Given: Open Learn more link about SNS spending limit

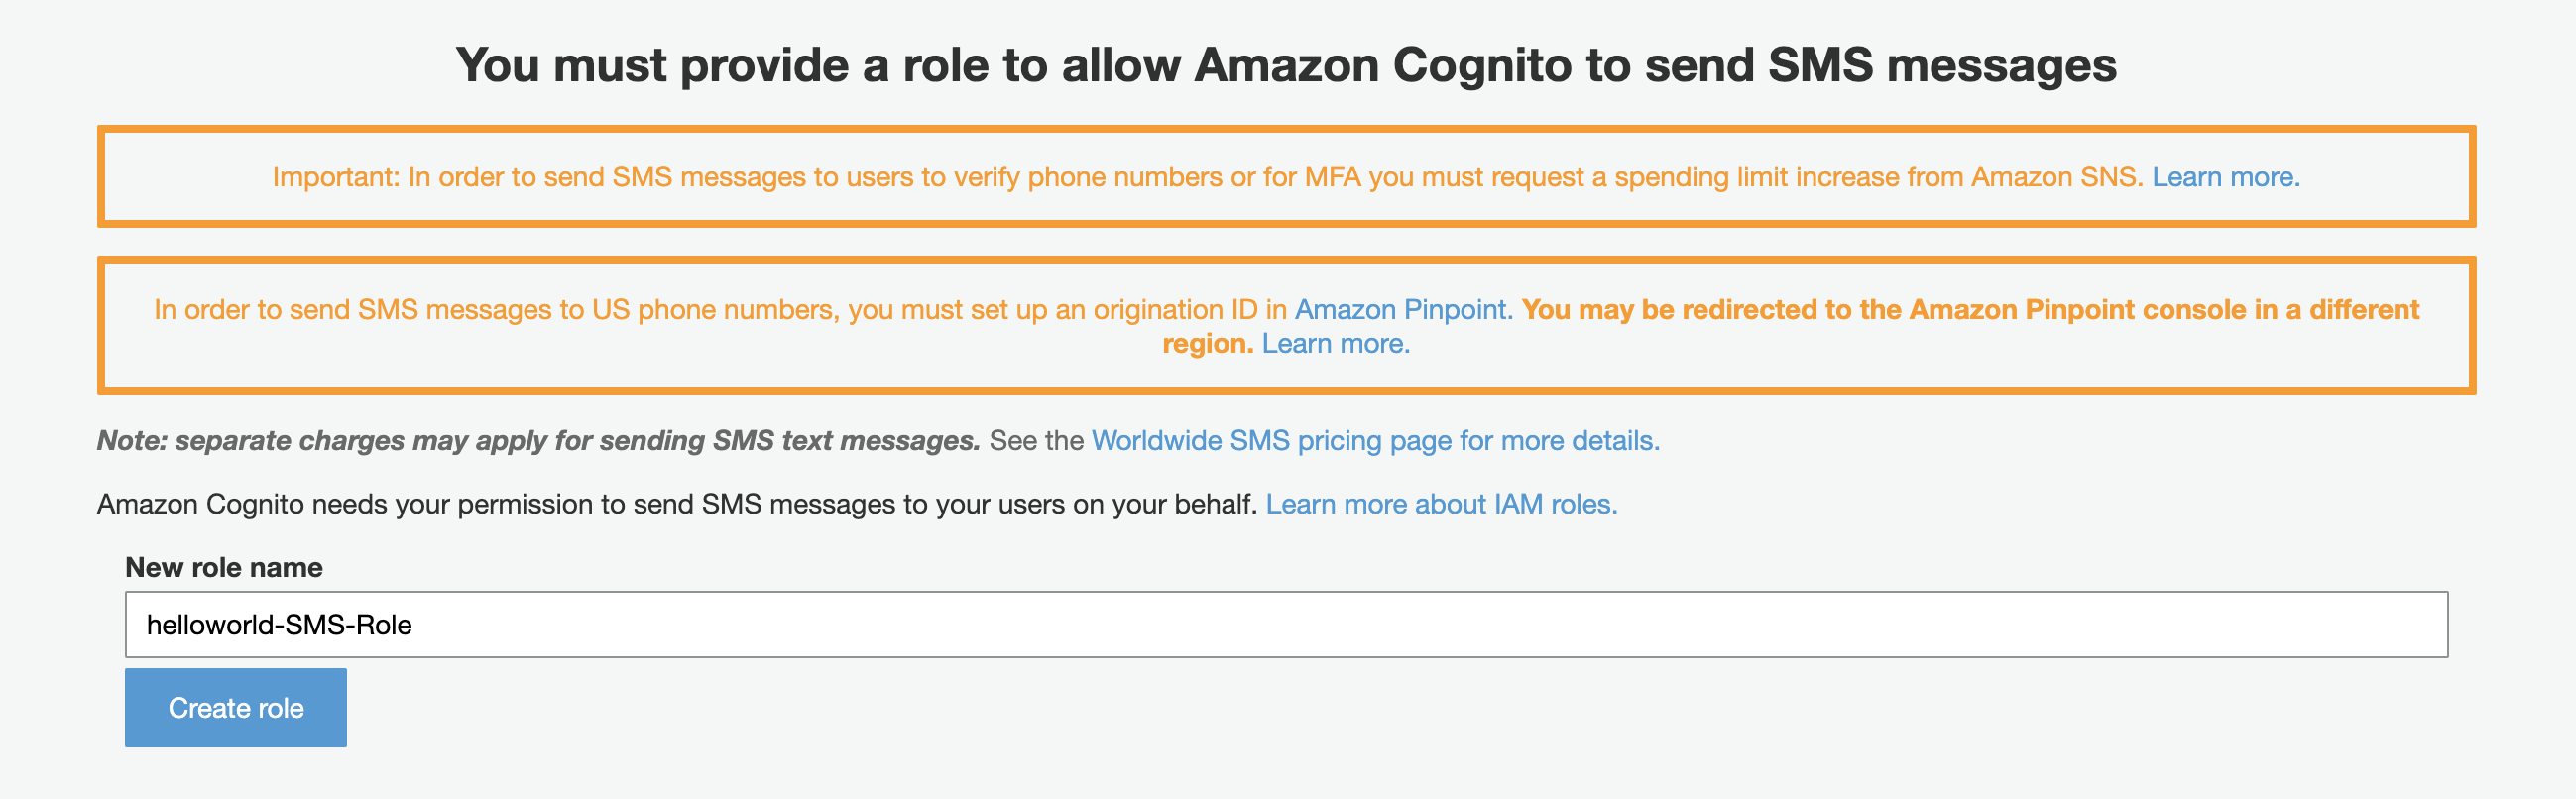Looking at the screenshot, I should coord(2226,177).
